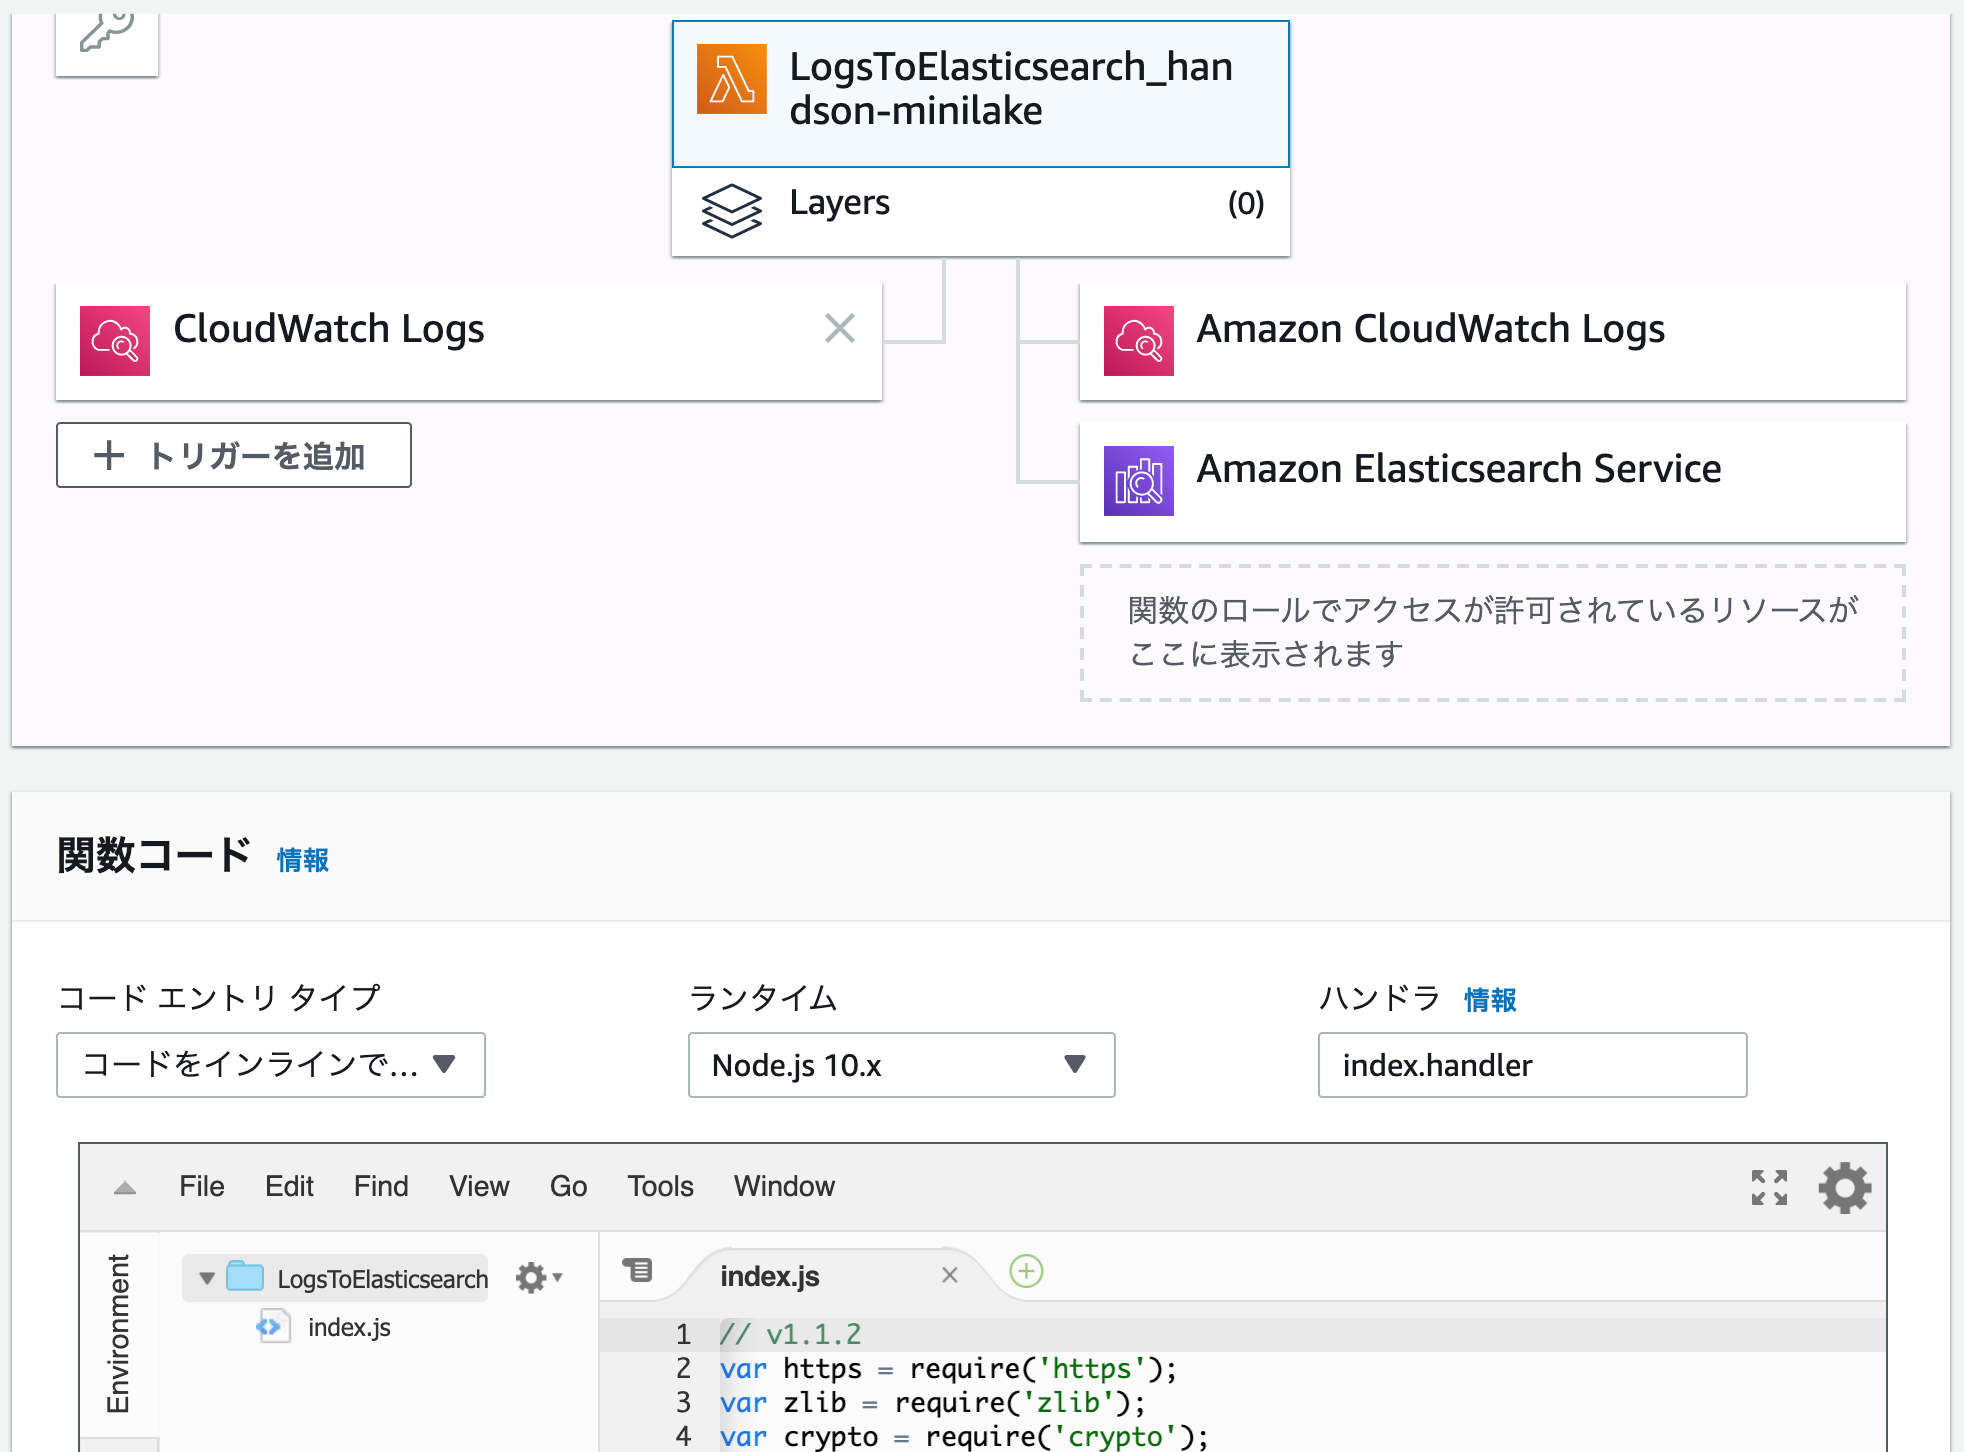Screen dimensions: 1964x1452
Task: Toggle the Environment side panel
Action: [119, 1334]
